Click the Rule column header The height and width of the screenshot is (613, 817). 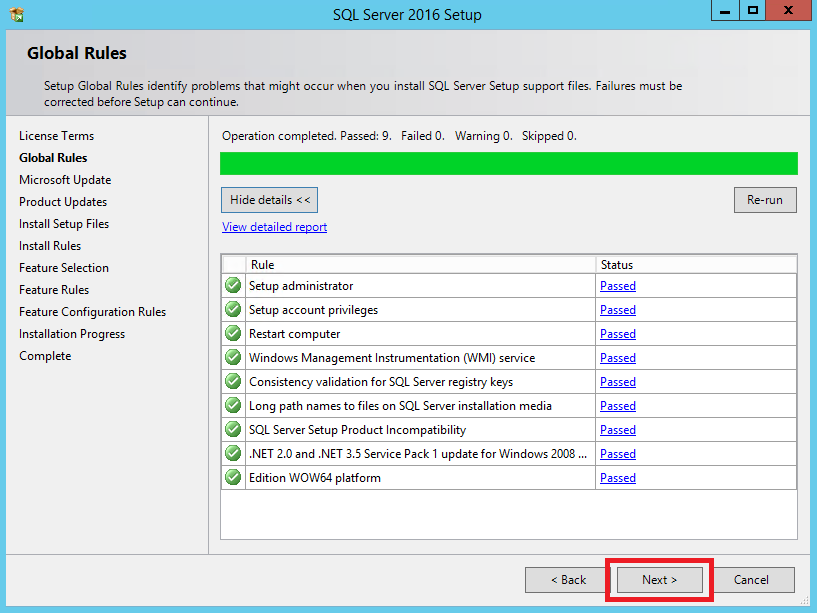point(420,265)
